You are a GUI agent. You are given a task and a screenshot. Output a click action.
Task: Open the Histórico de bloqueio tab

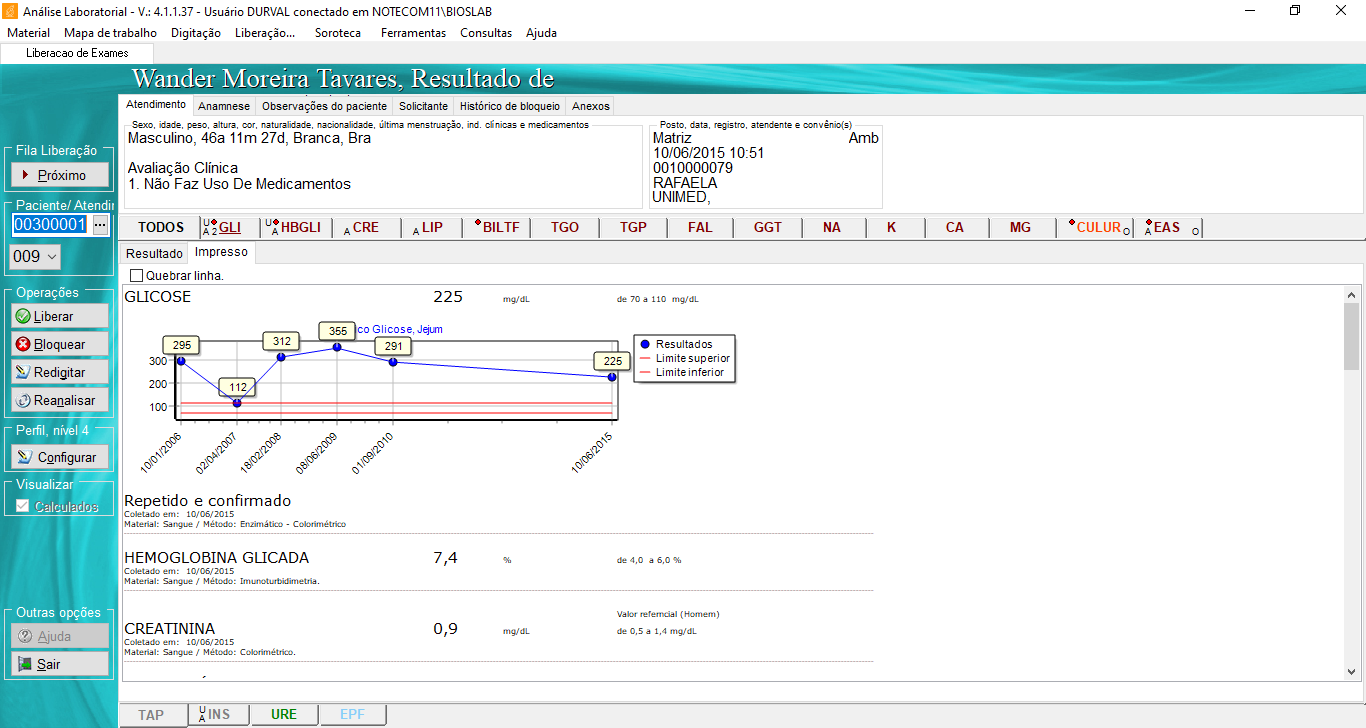[x=510, y=106]
